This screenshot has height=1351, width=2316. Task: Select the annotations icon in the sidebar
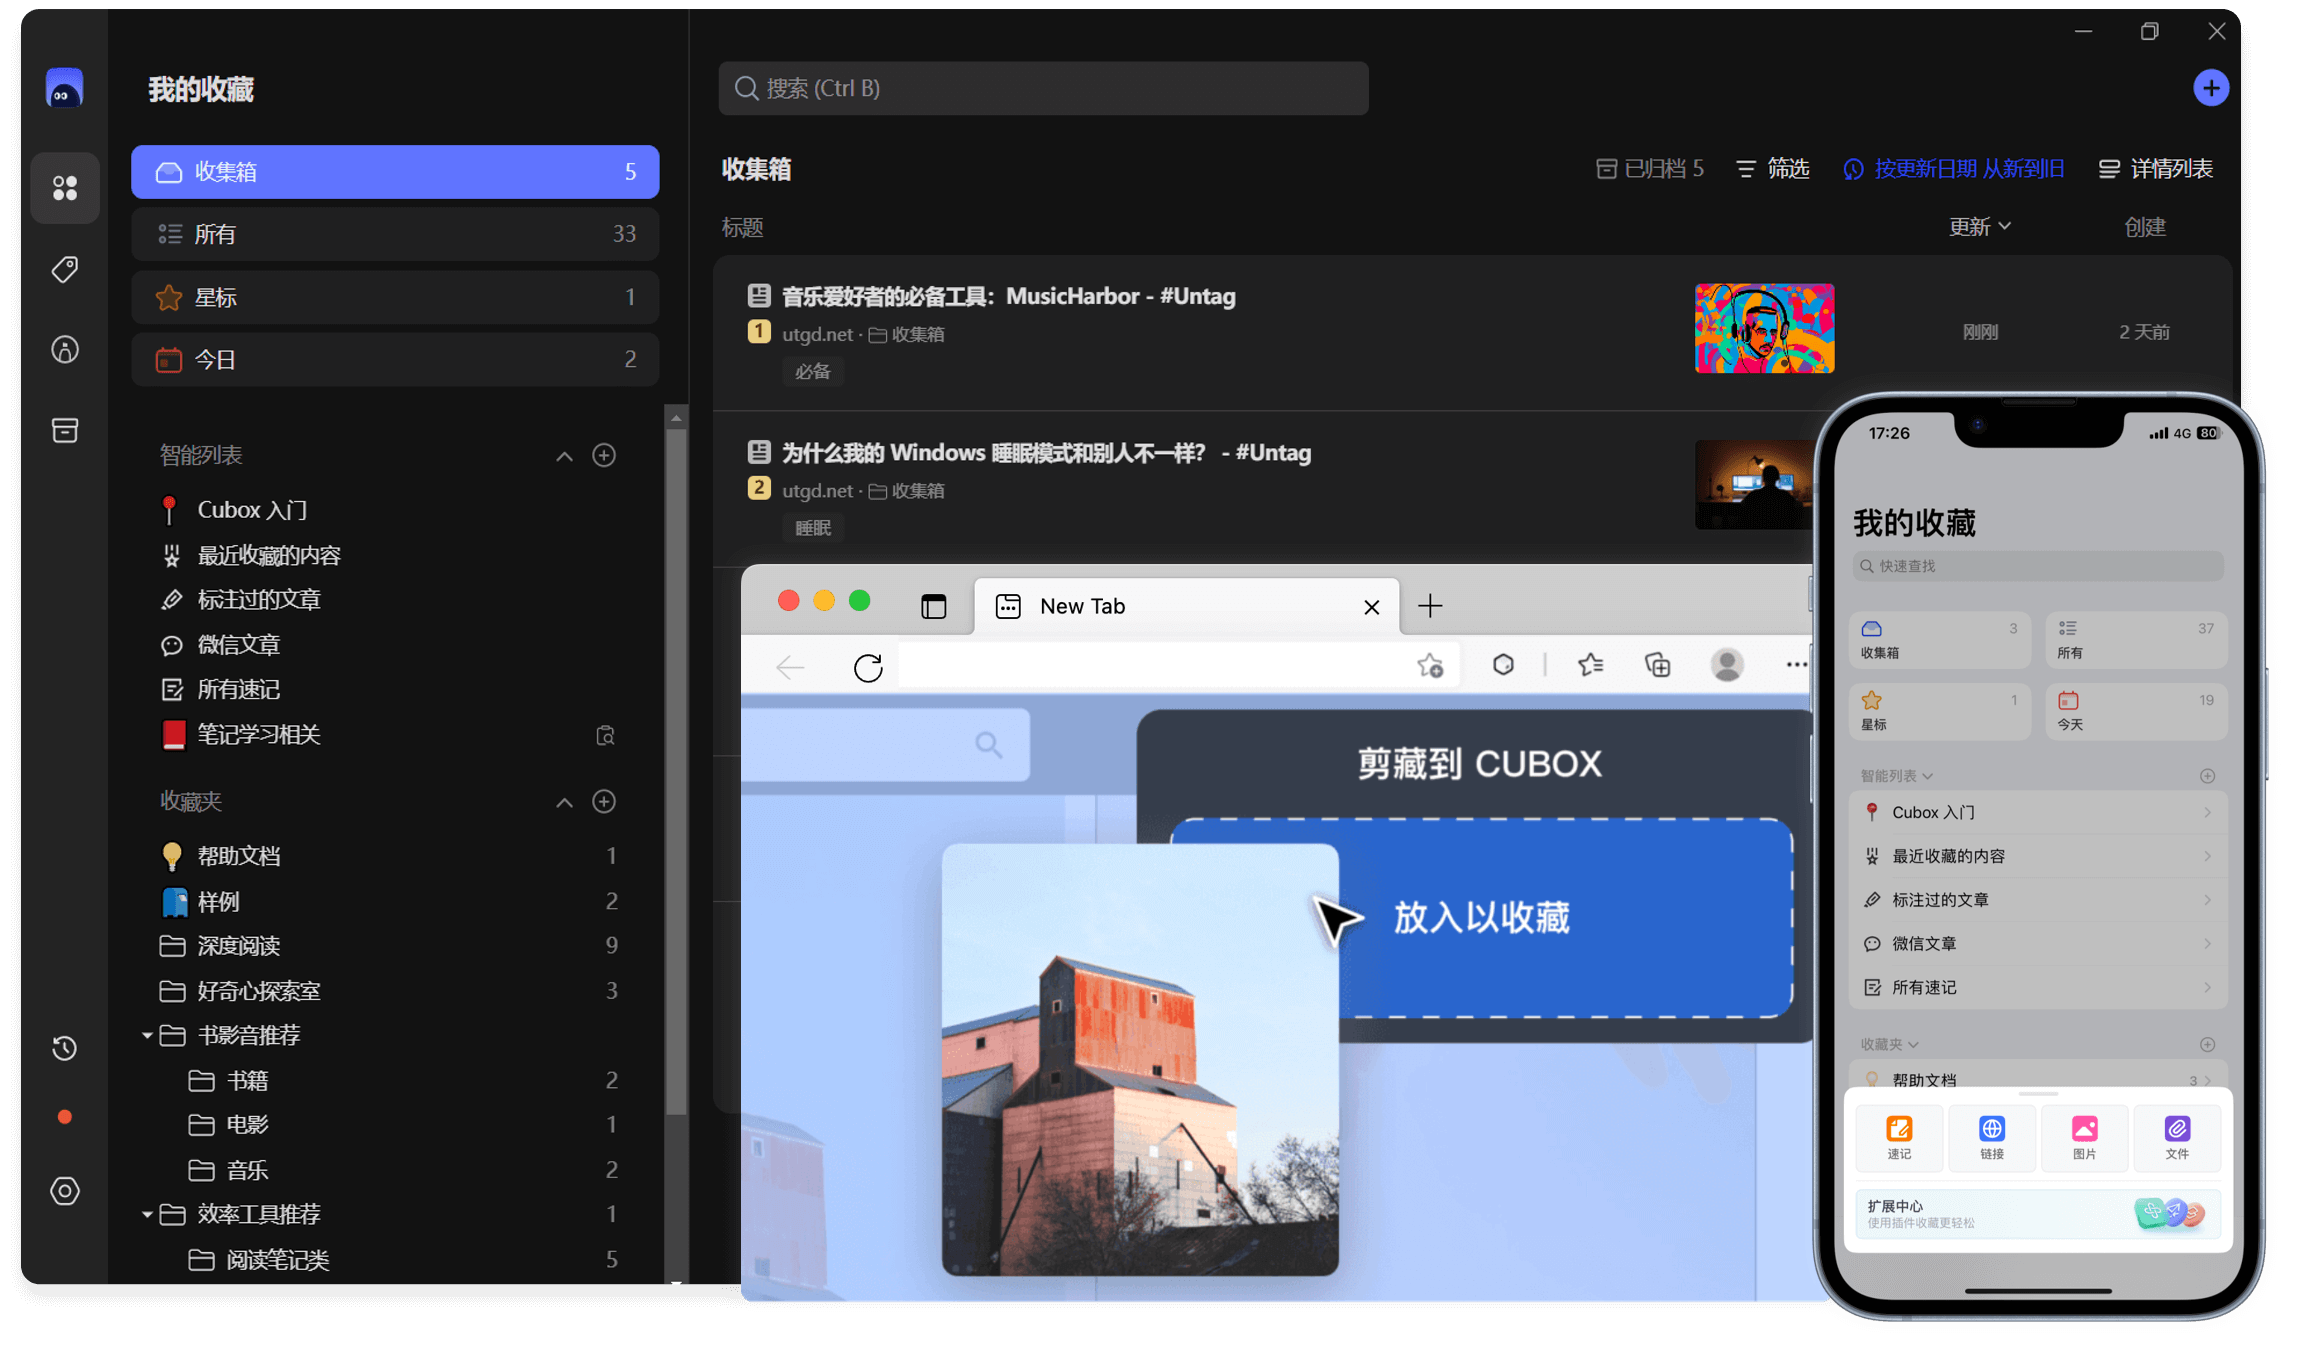coord(64,349)
